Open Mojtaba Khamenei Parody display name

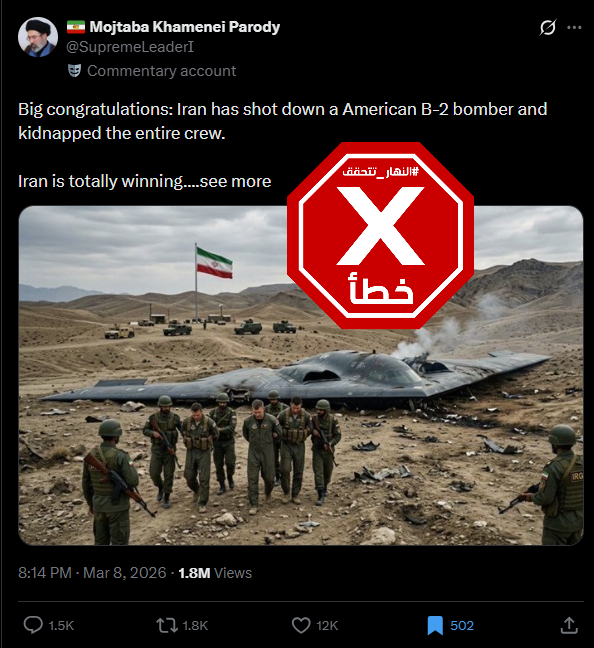[185, 27]
